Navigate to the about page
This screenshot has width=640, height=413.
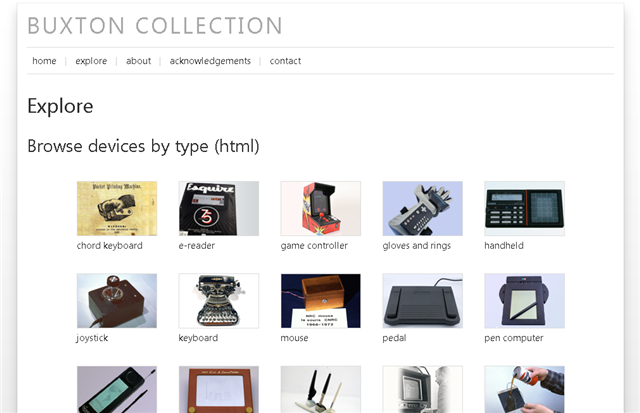point(139,61)
